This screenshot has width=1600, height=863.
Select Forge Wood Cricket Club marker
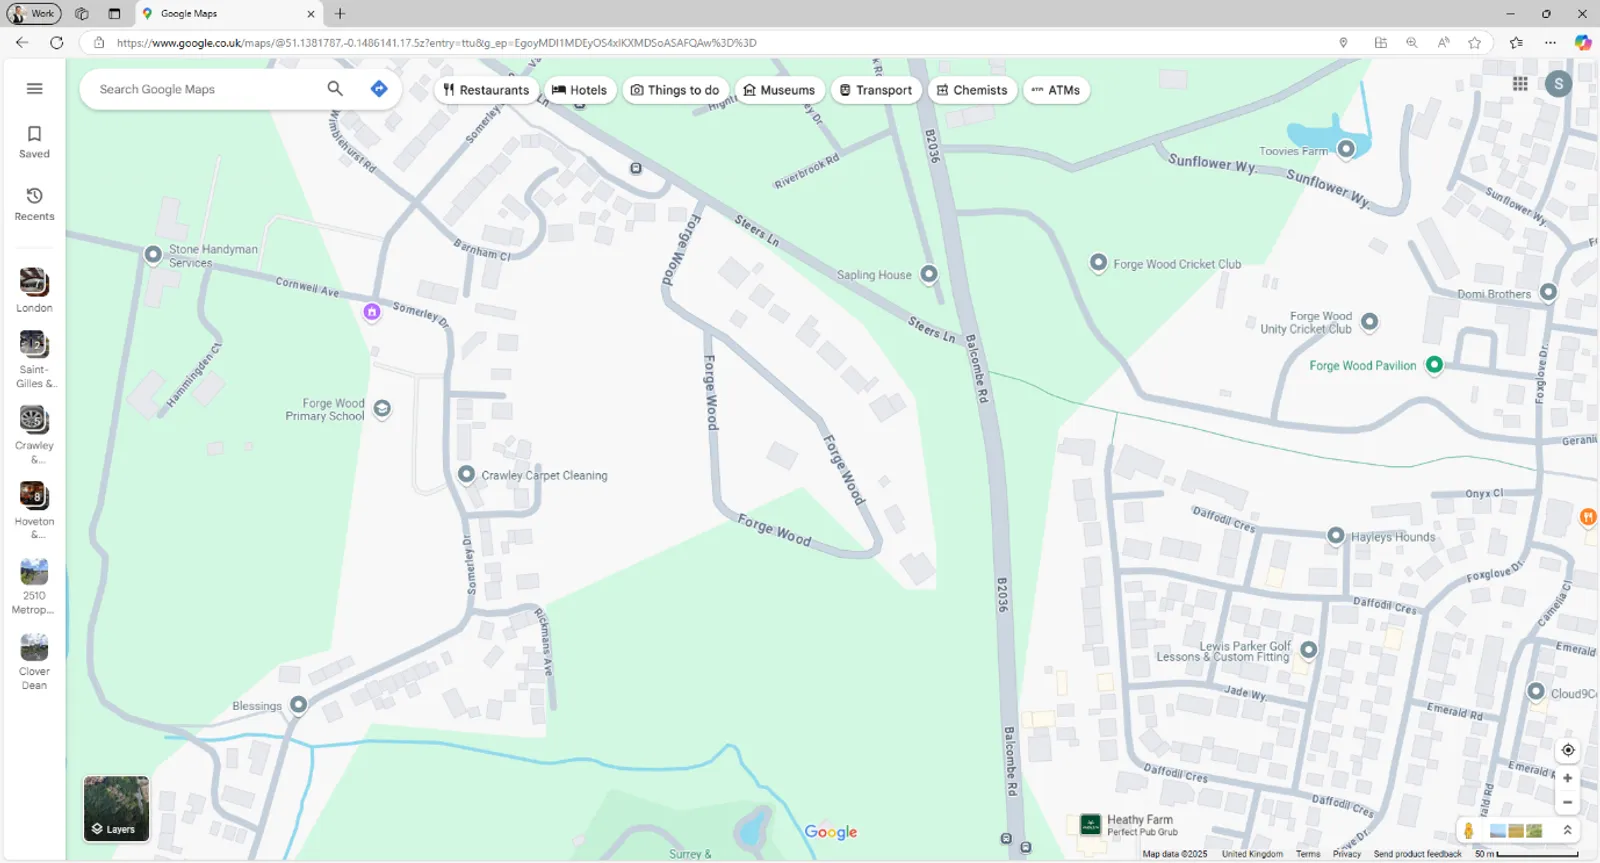[1098, 263]
